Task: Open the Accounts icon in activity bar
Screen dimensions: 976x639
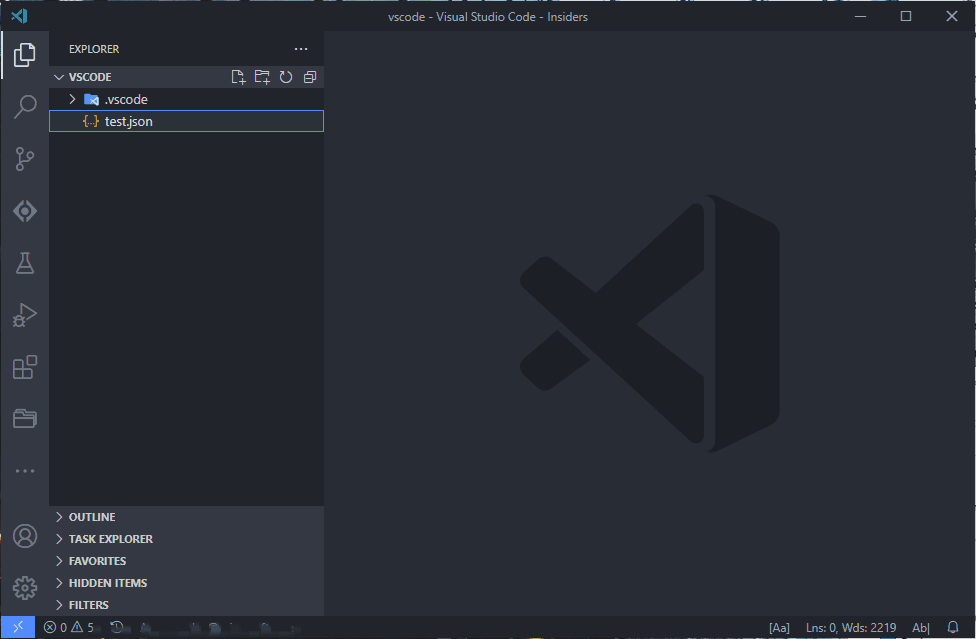Action: point(24,536)
